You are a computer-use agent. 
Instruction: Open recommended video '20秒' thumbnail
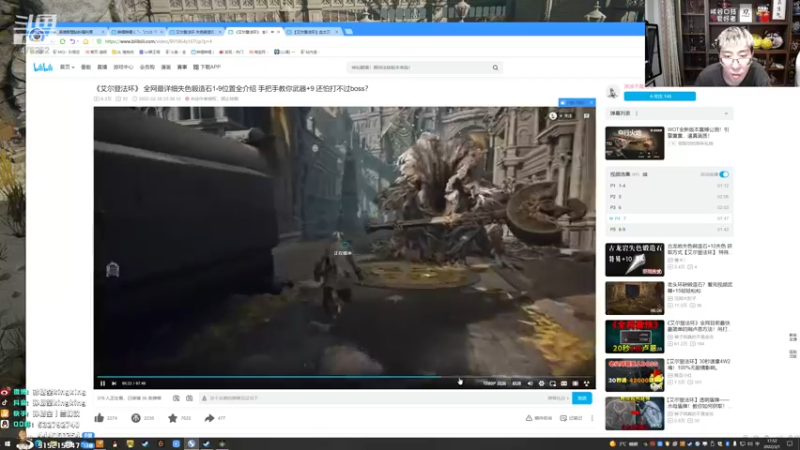tap(635, 337)
